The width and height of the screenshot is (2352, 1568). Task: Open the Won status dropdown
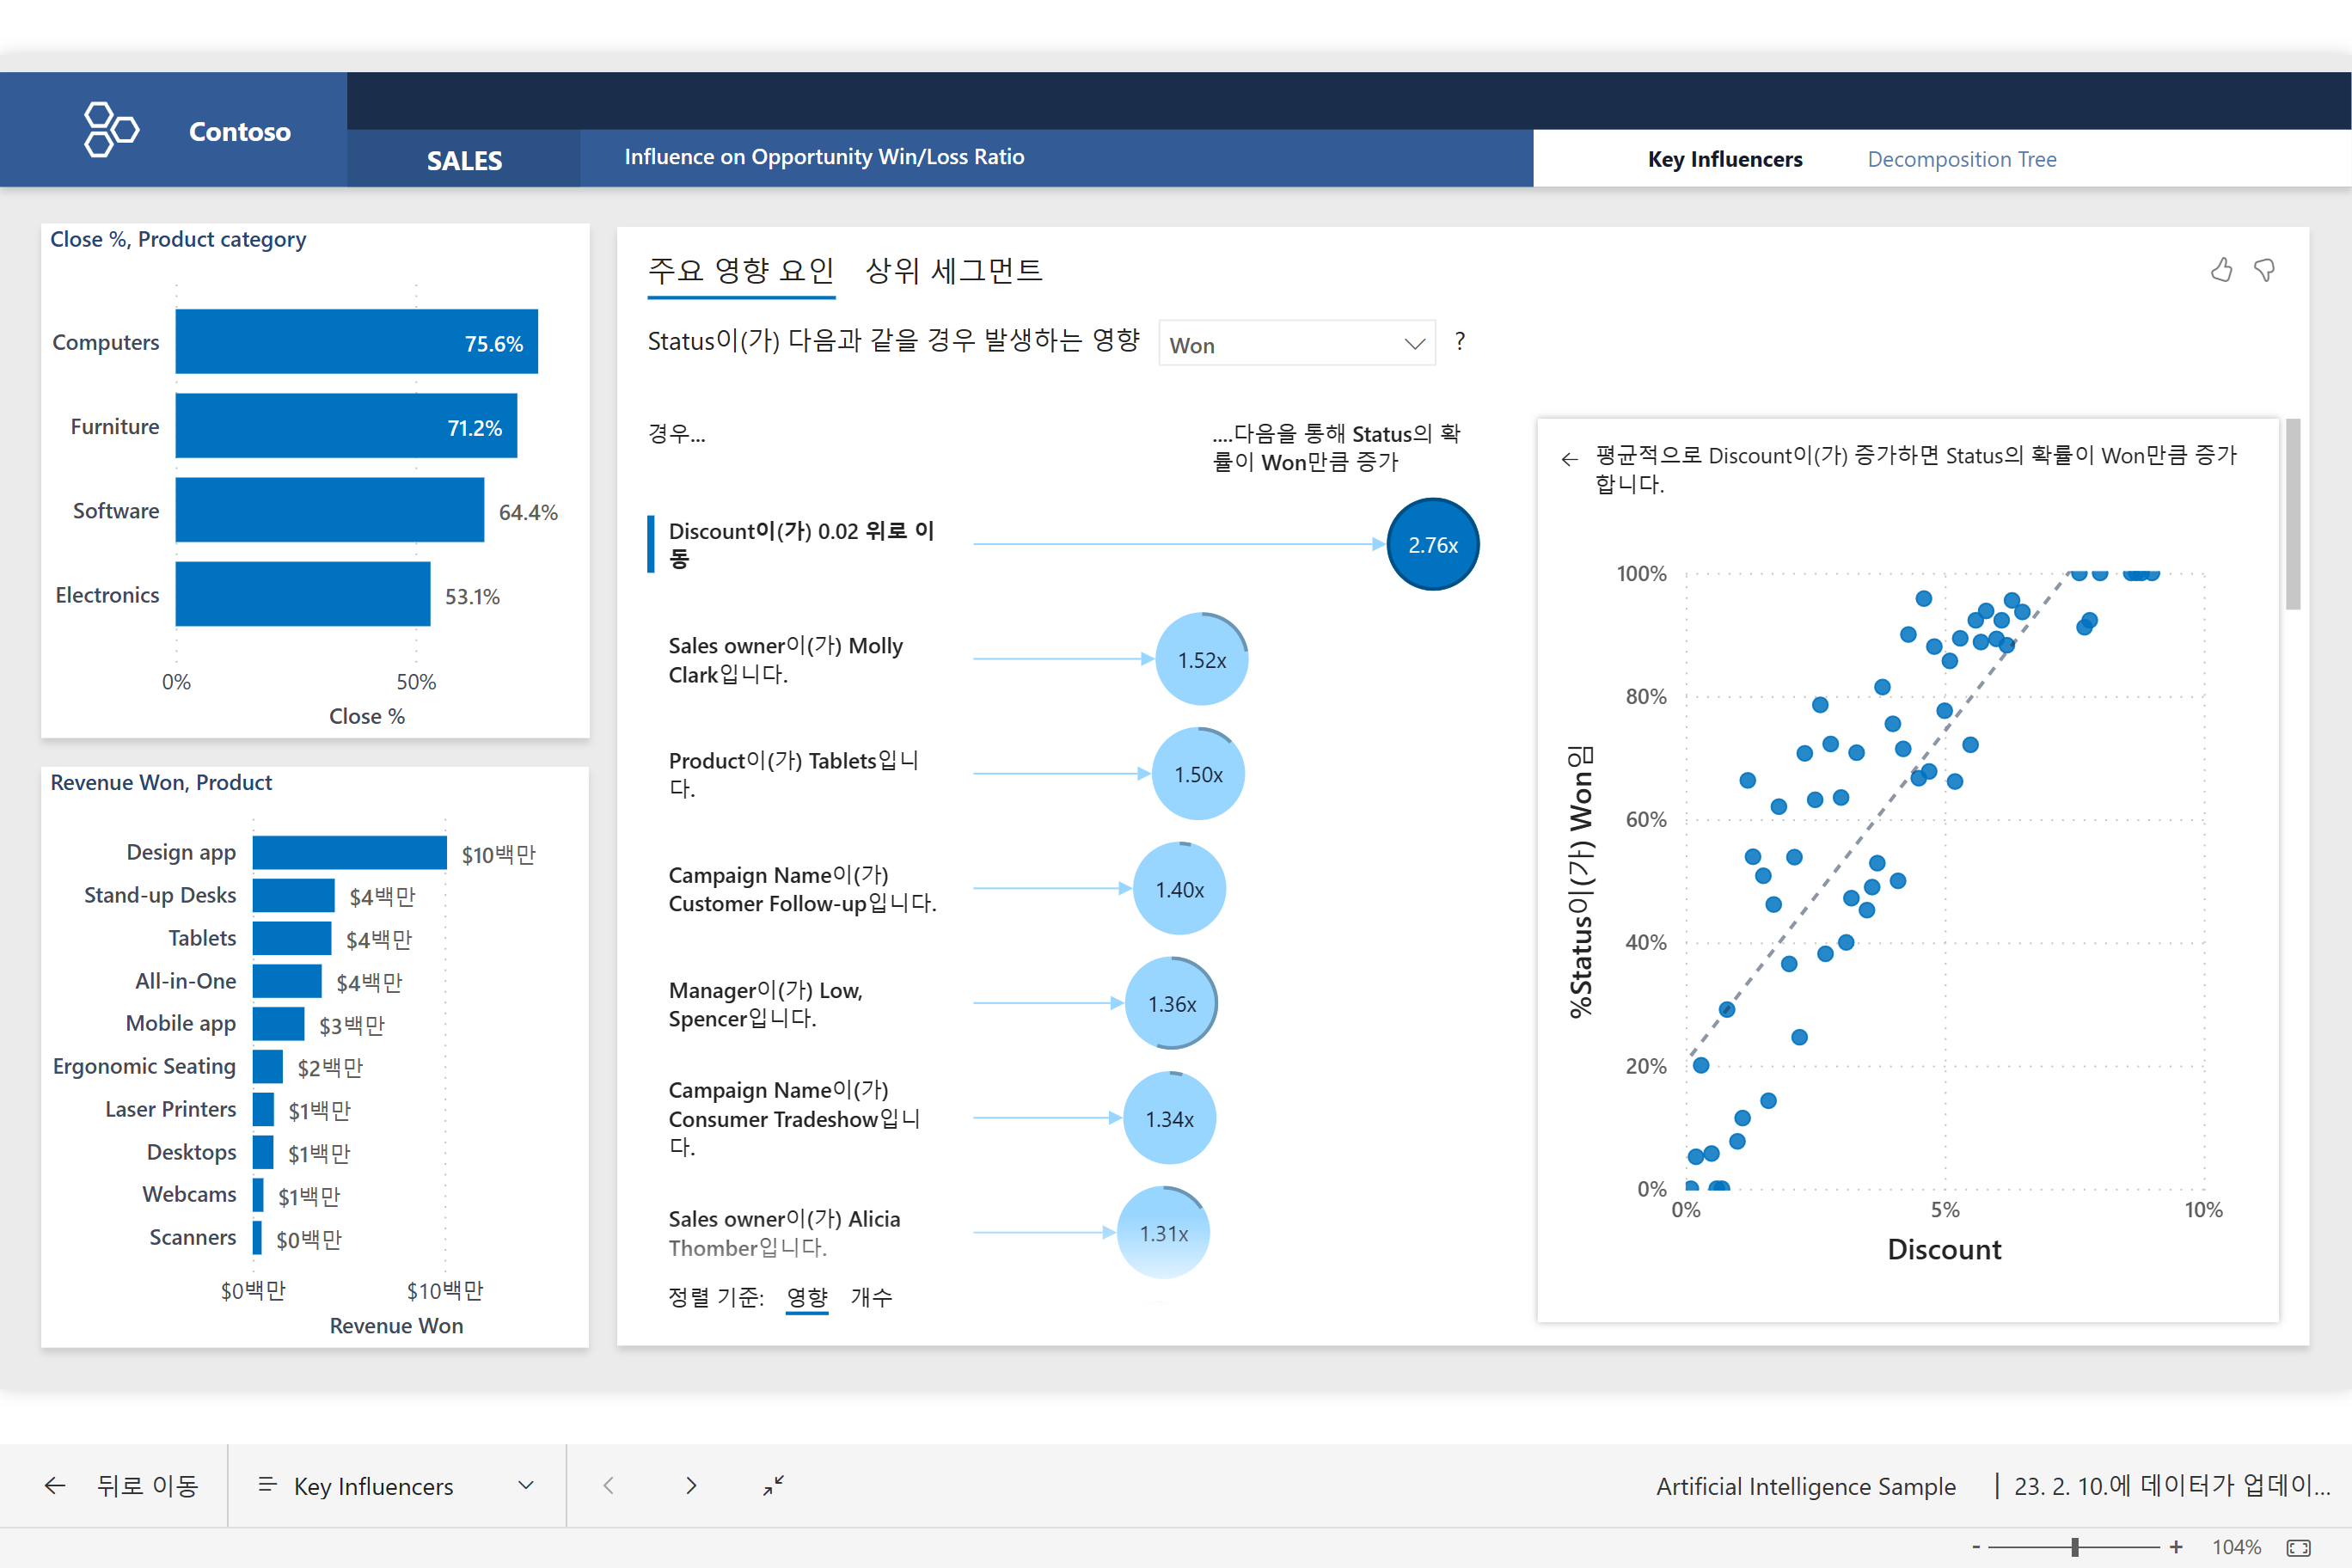(x=1296, y=344)
